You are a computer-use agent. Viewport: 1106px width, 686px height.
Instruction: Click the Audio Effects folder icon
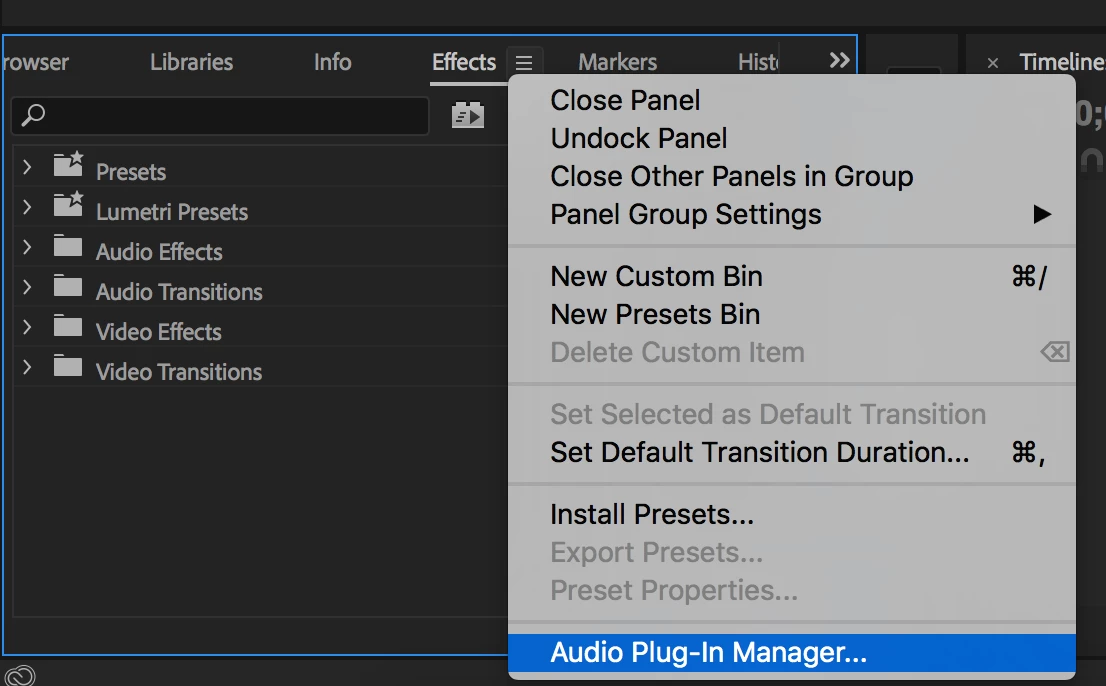[x=68, y=247]
